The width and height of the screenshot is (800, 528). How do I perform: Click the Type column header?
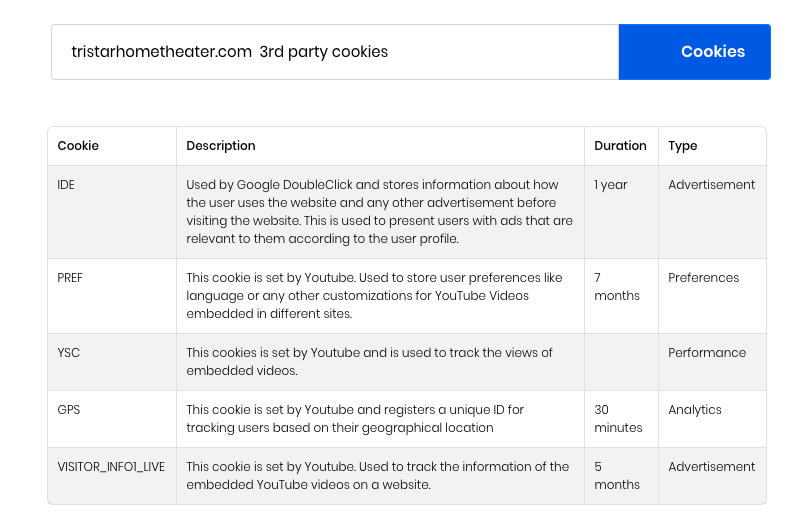[x=712, y=146]
